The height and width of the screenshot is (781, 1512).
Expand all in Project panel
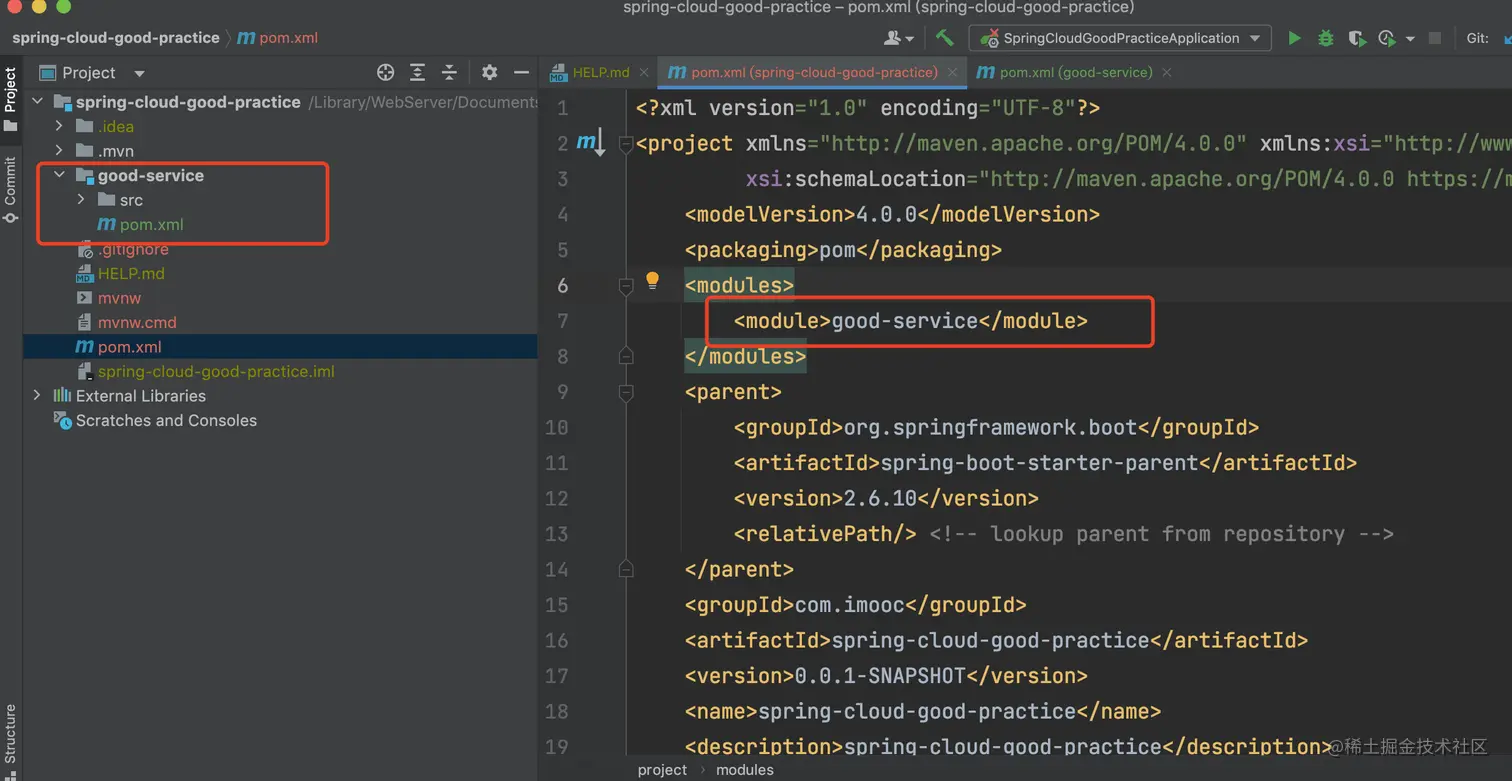417,72
